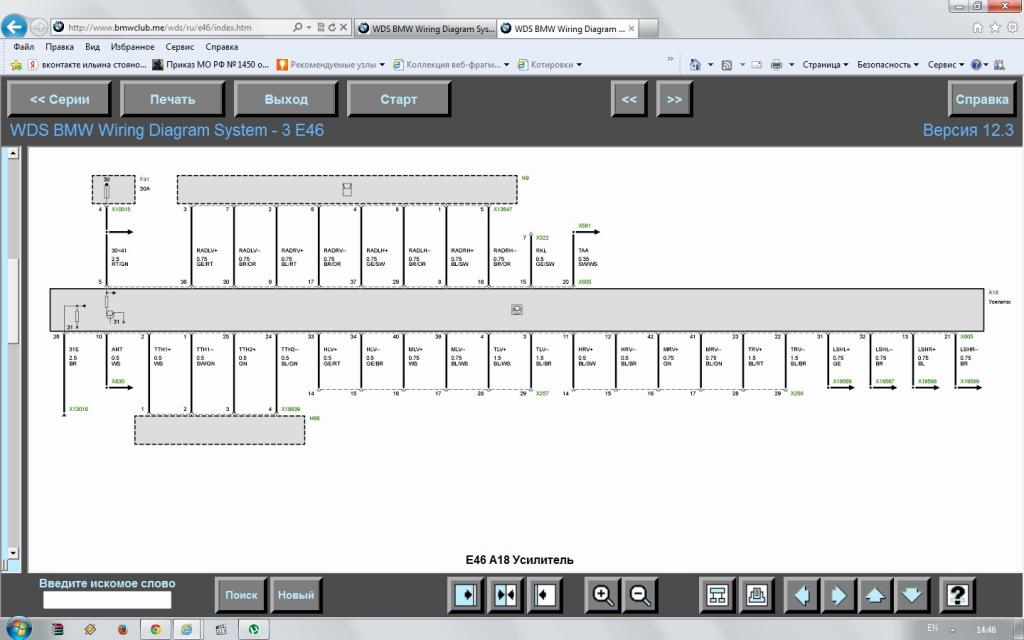Click the Выход button
The height and width of the screenshot is (640, 1024).
click(286, 99)
